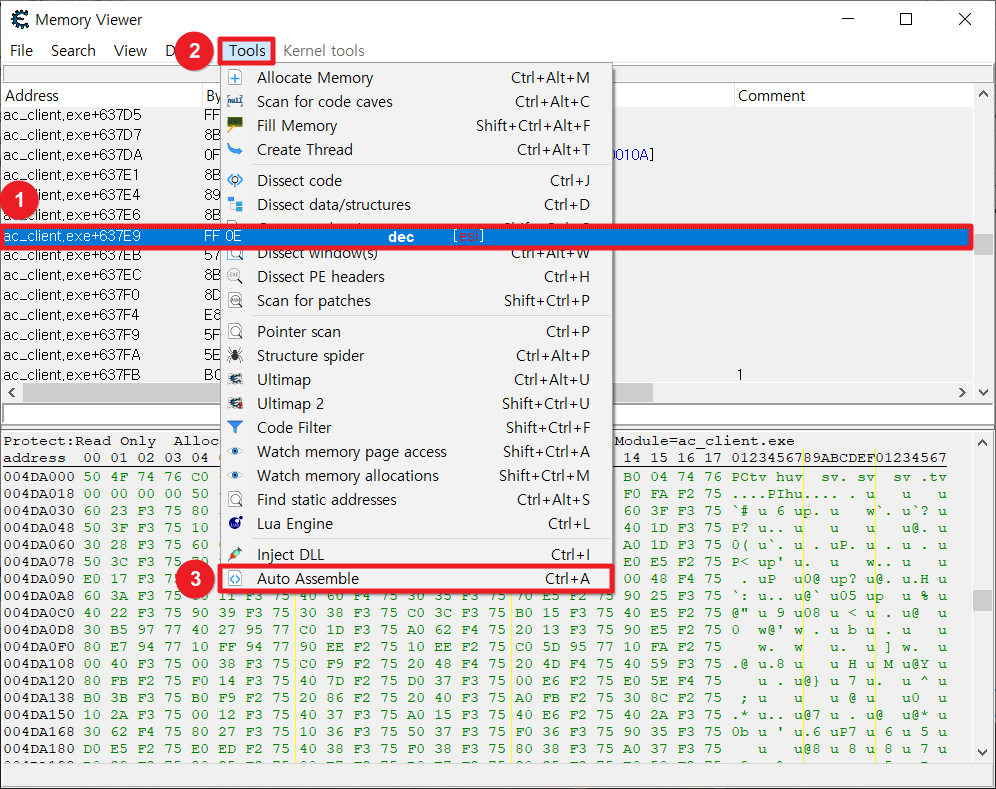
Task: Click hex view scrollbar down arrow
Action: tap(983, 752)
